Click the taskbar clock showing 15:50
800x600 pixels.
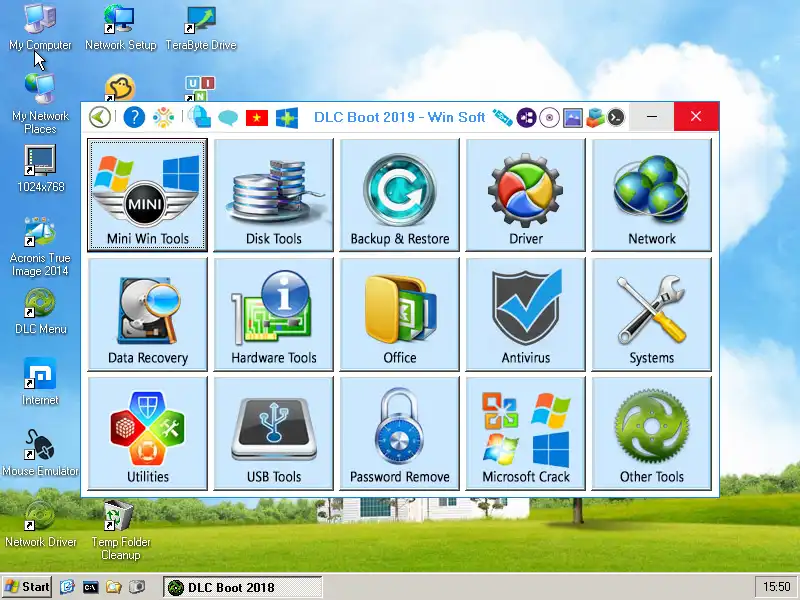776,587
